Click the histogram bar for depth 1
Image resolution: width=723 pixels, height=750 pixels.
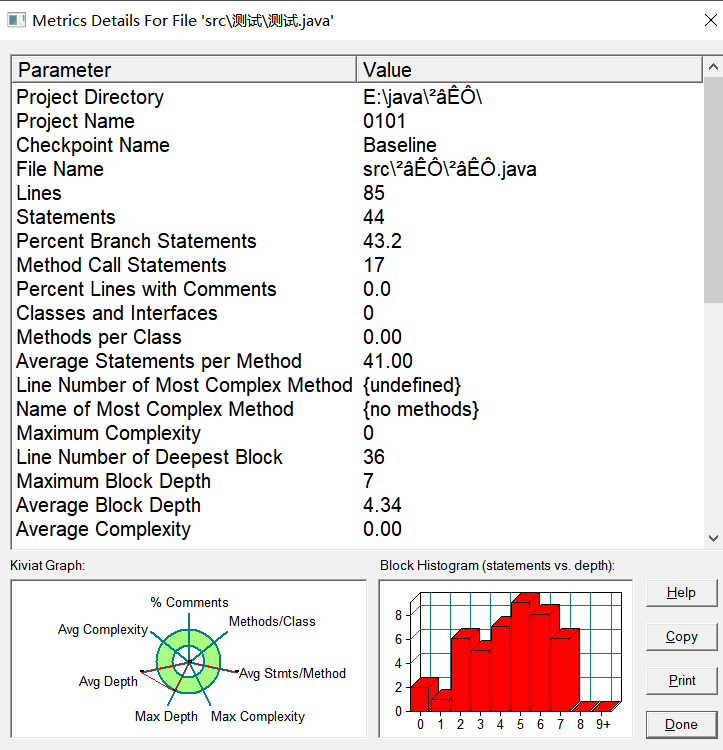click(440, 705)
